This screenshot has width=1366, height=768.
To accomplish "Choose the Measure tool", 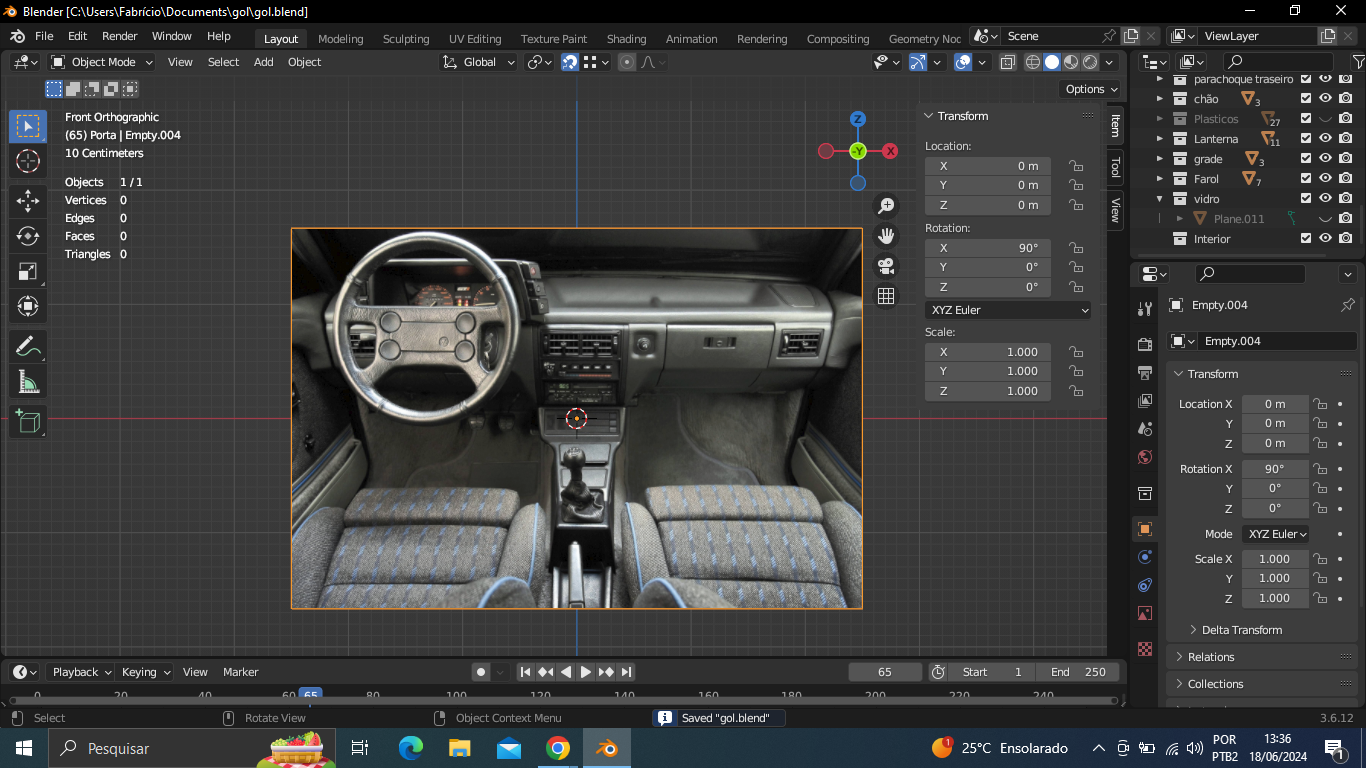I will click(28, 382).
